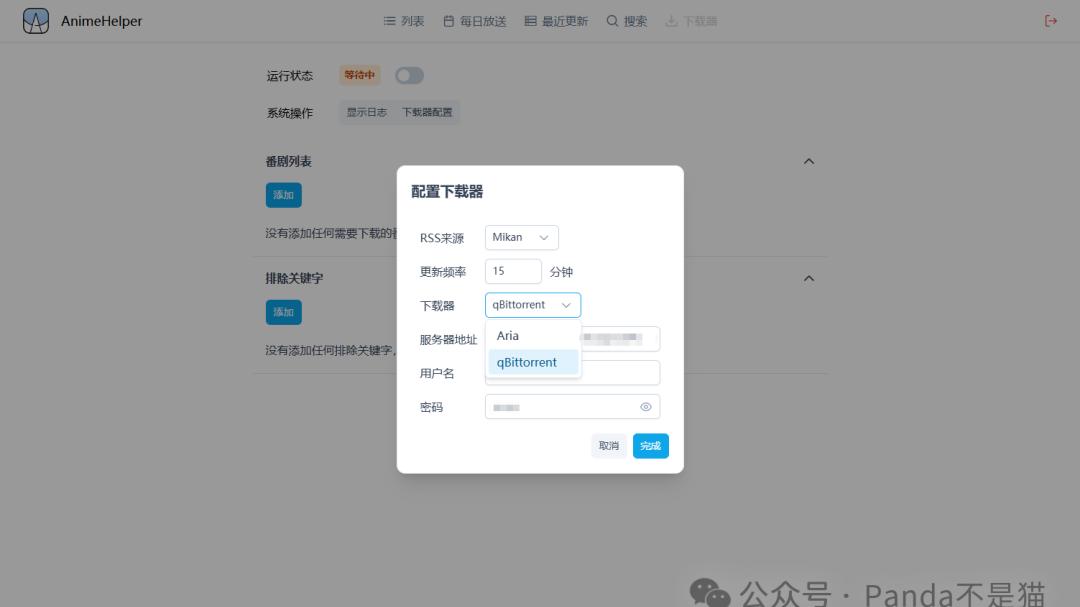Open the 下载器 downloader dropdown
This screenshot has width=1080, height=607.
point(532,304)
